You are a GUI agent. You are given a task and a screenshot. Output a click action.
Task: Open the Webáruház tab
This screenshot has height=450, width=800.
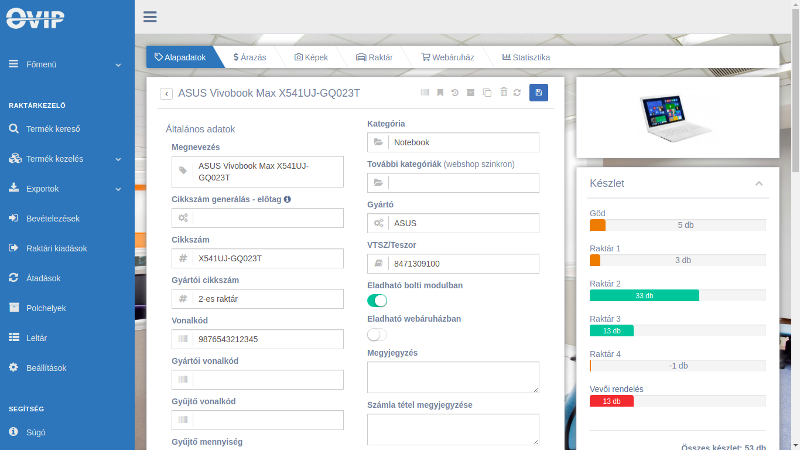[447, 57]
